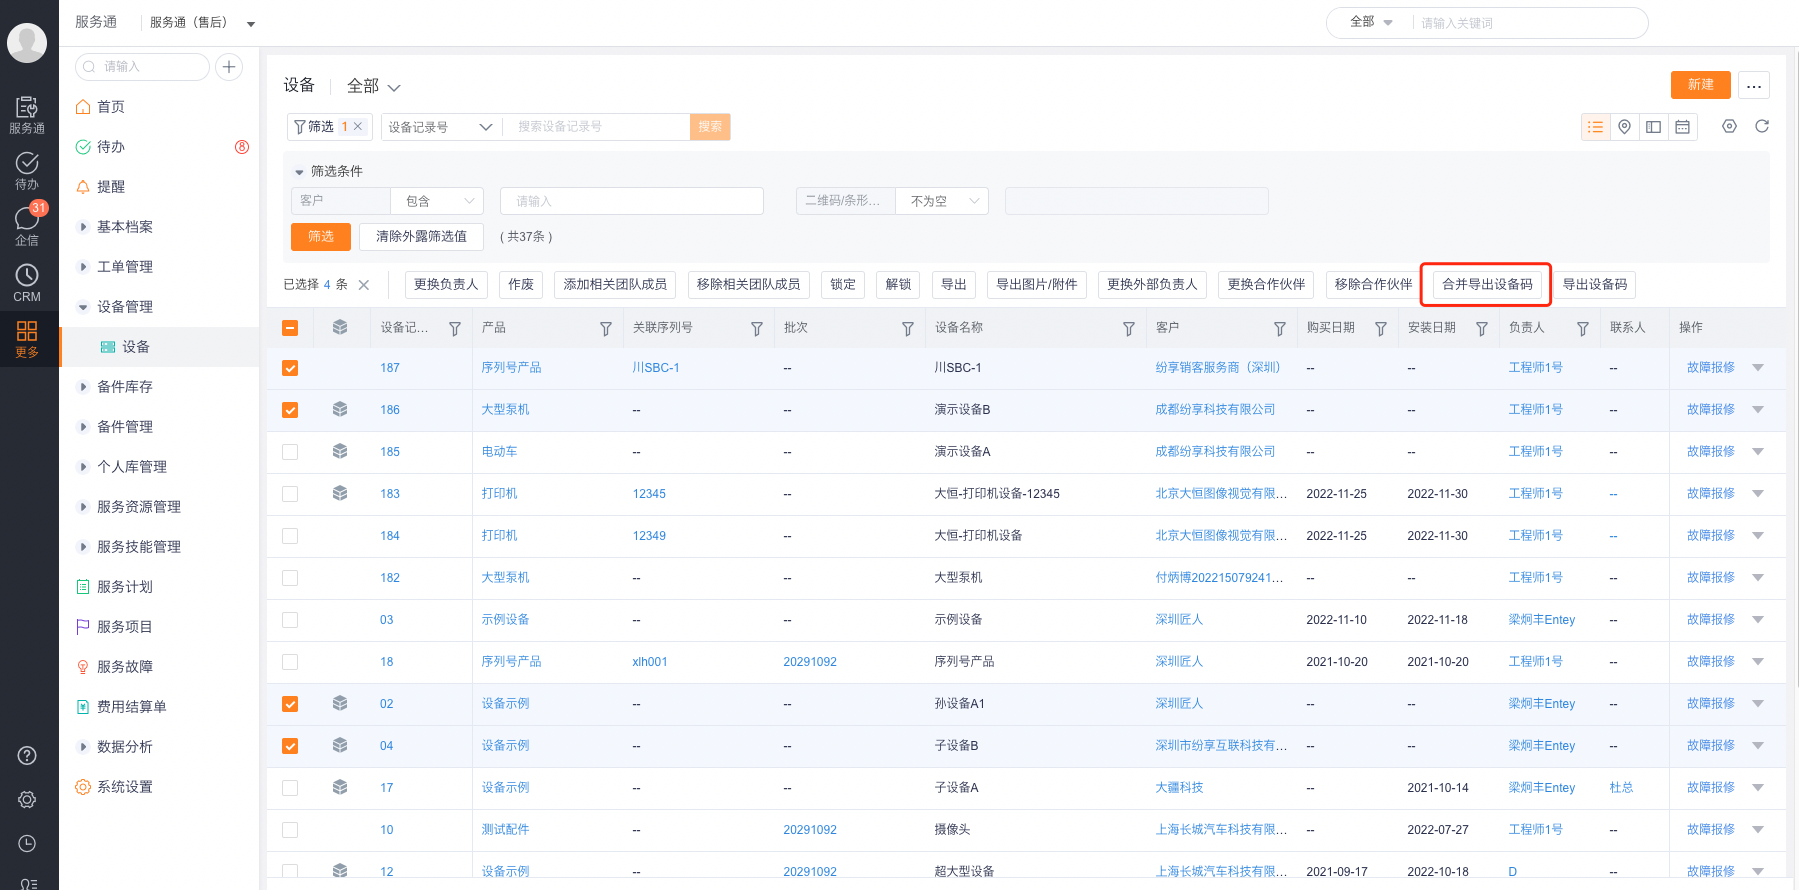Open the 待办 icon in the left rail
The image size is (1799, 890).
point(27,170)
